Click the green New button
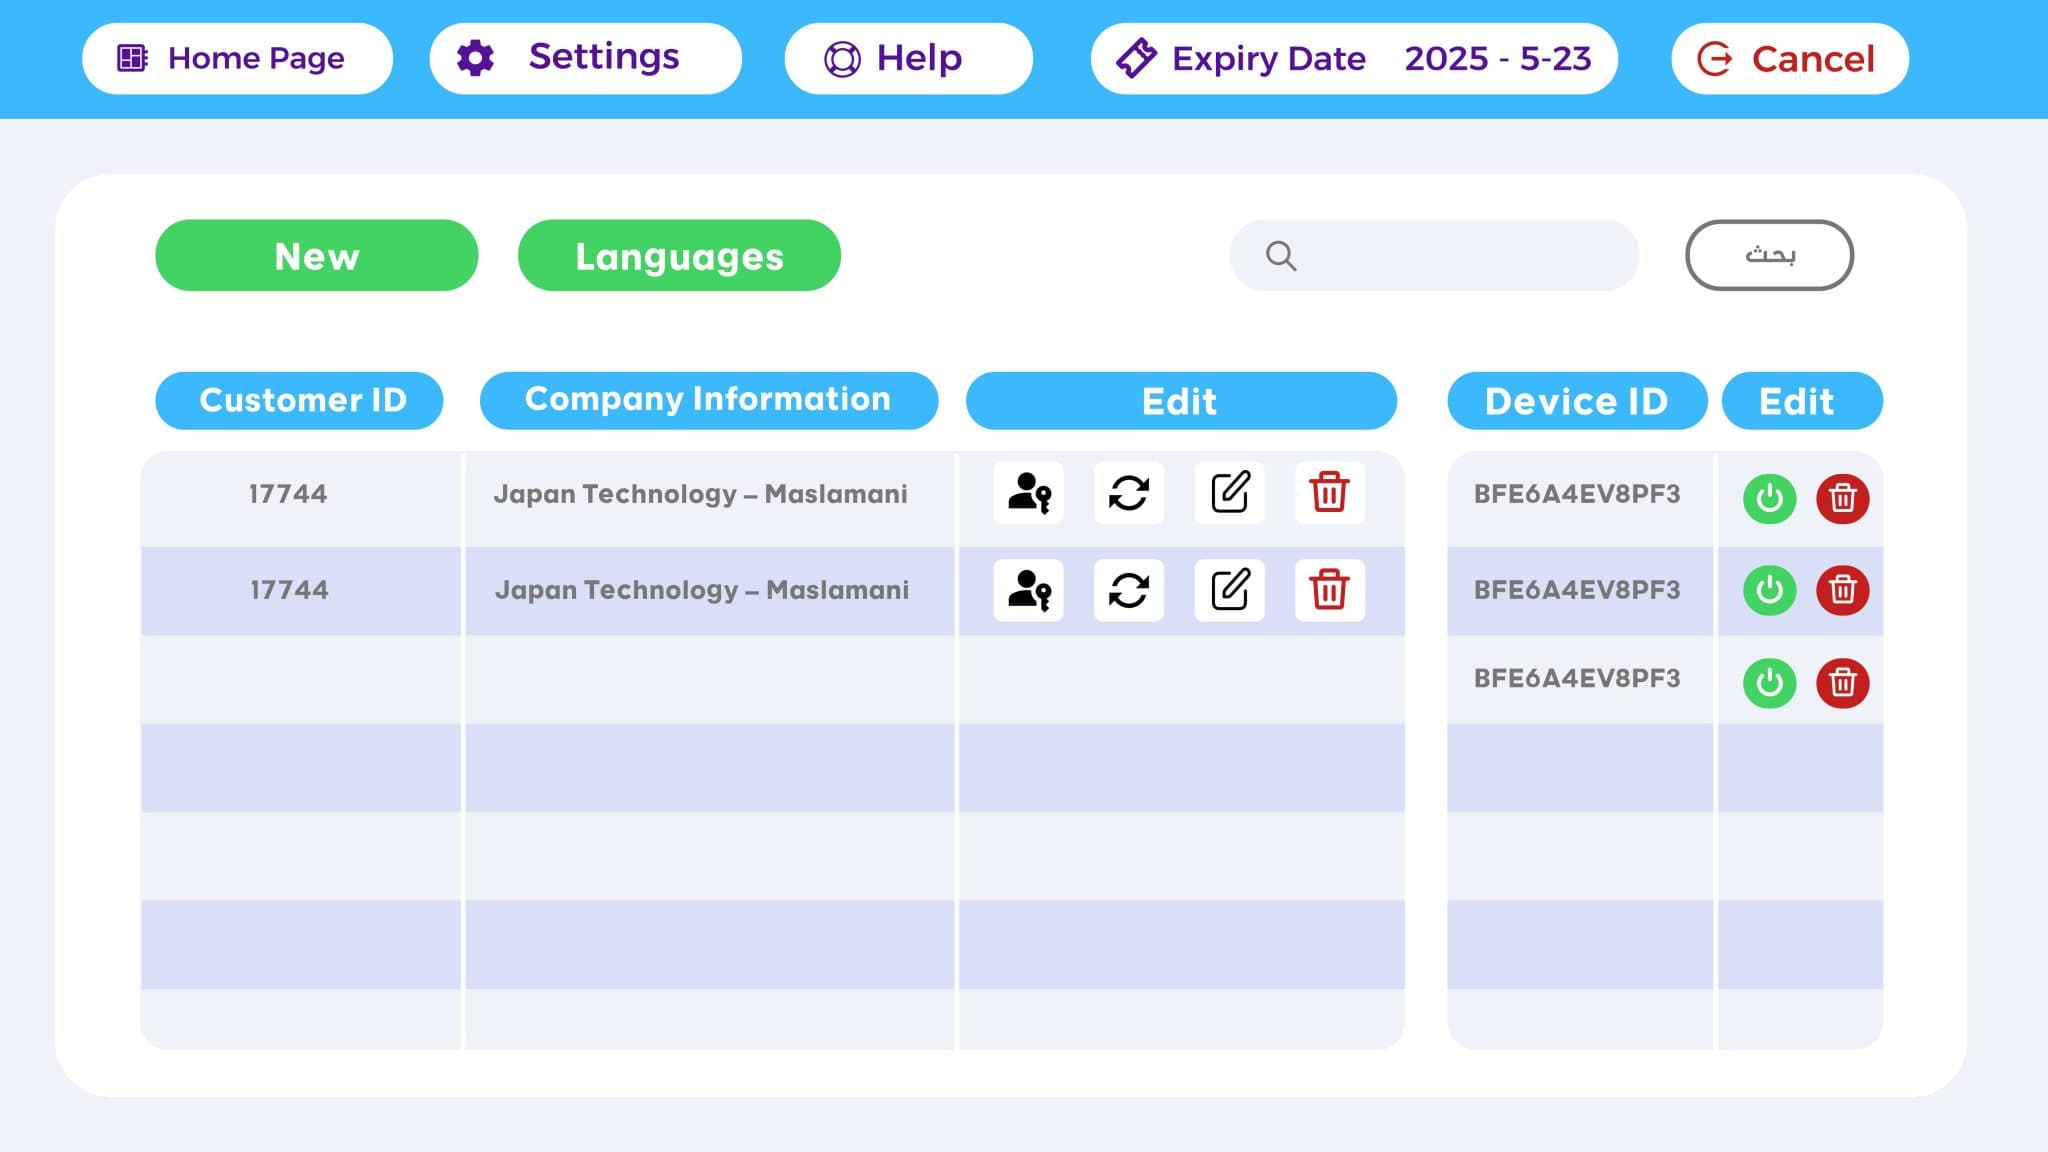Viewport: 2048px width, 1152px height. click(316, 256)
